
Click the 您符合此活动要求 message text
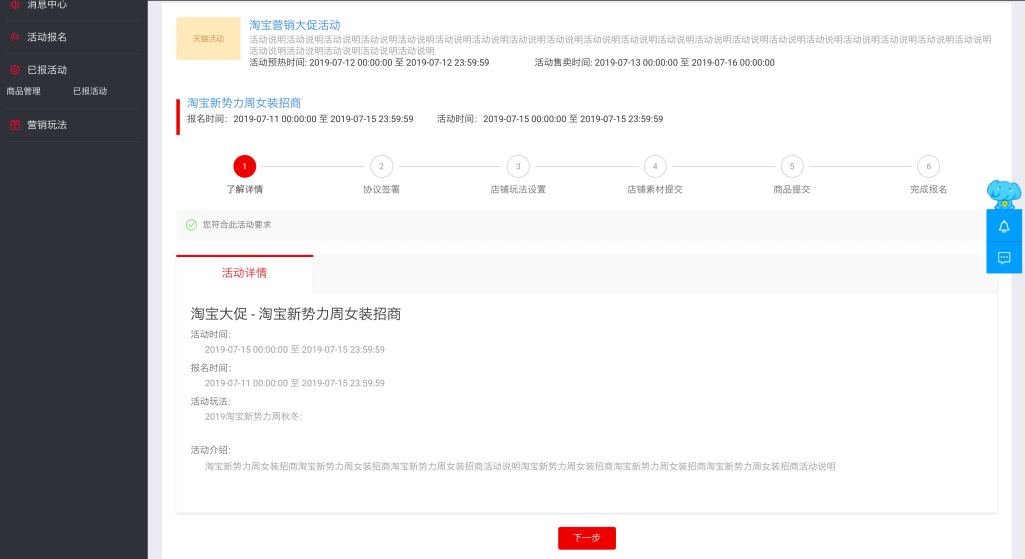coord(237,225)
